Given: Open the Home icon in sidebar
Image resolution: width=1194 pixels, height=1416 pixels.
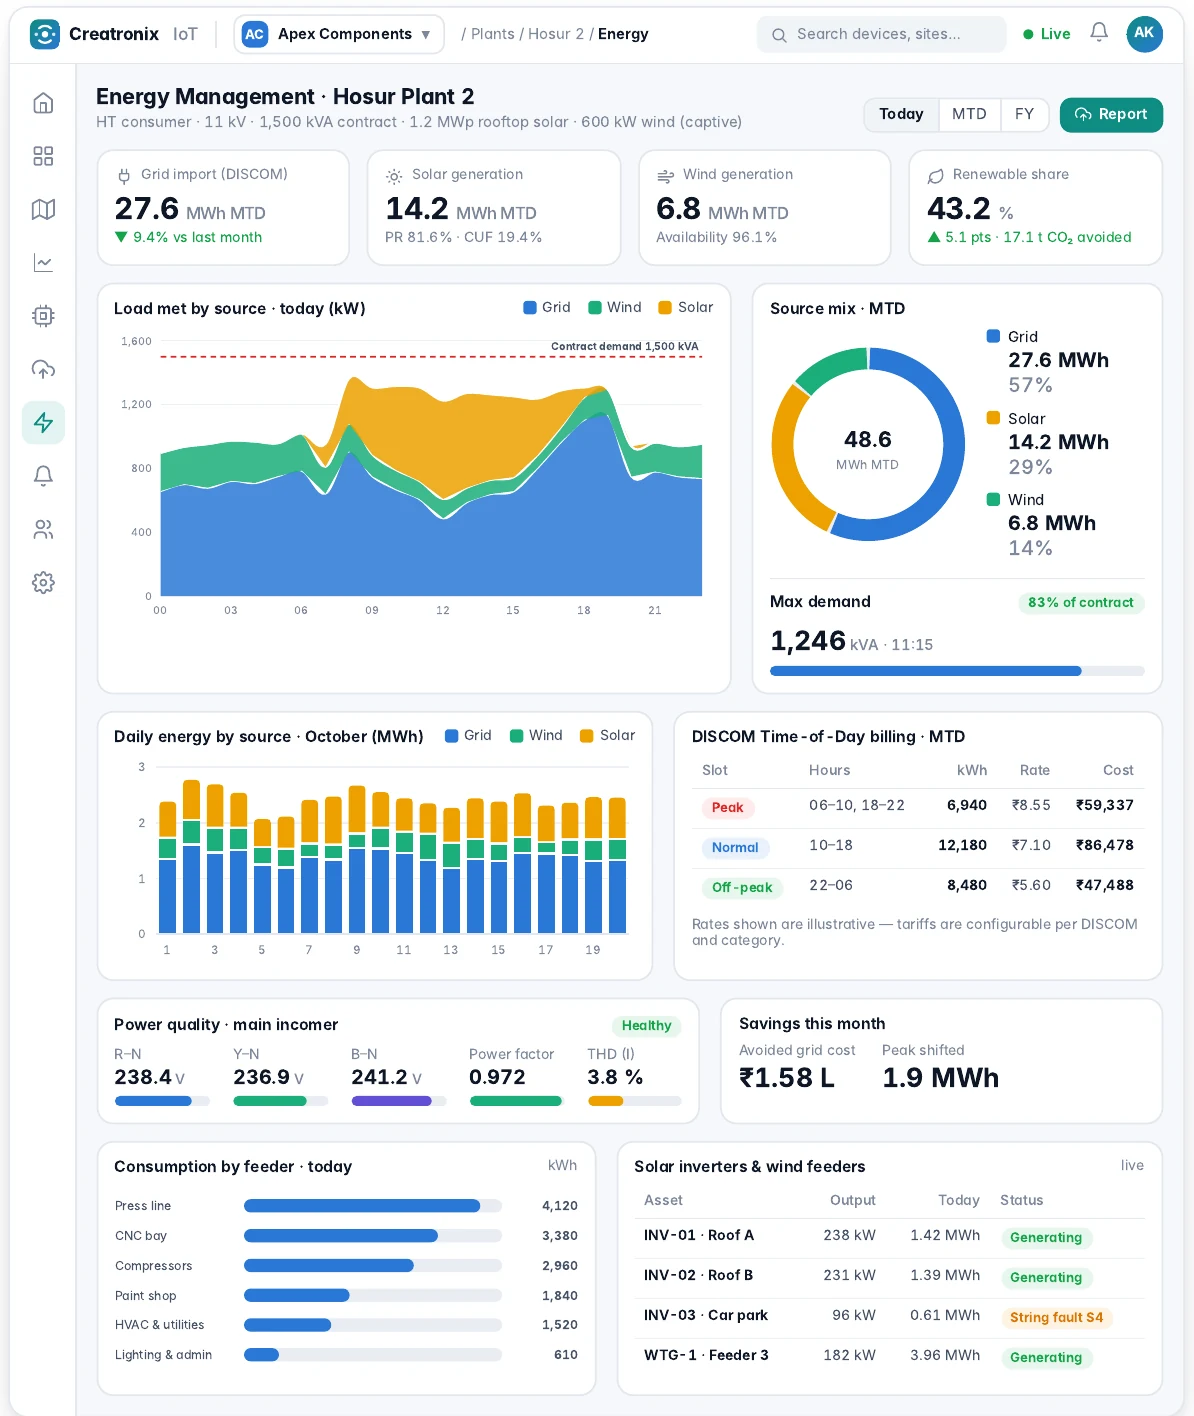Looking at the screenshot, I should click(43, 103).
